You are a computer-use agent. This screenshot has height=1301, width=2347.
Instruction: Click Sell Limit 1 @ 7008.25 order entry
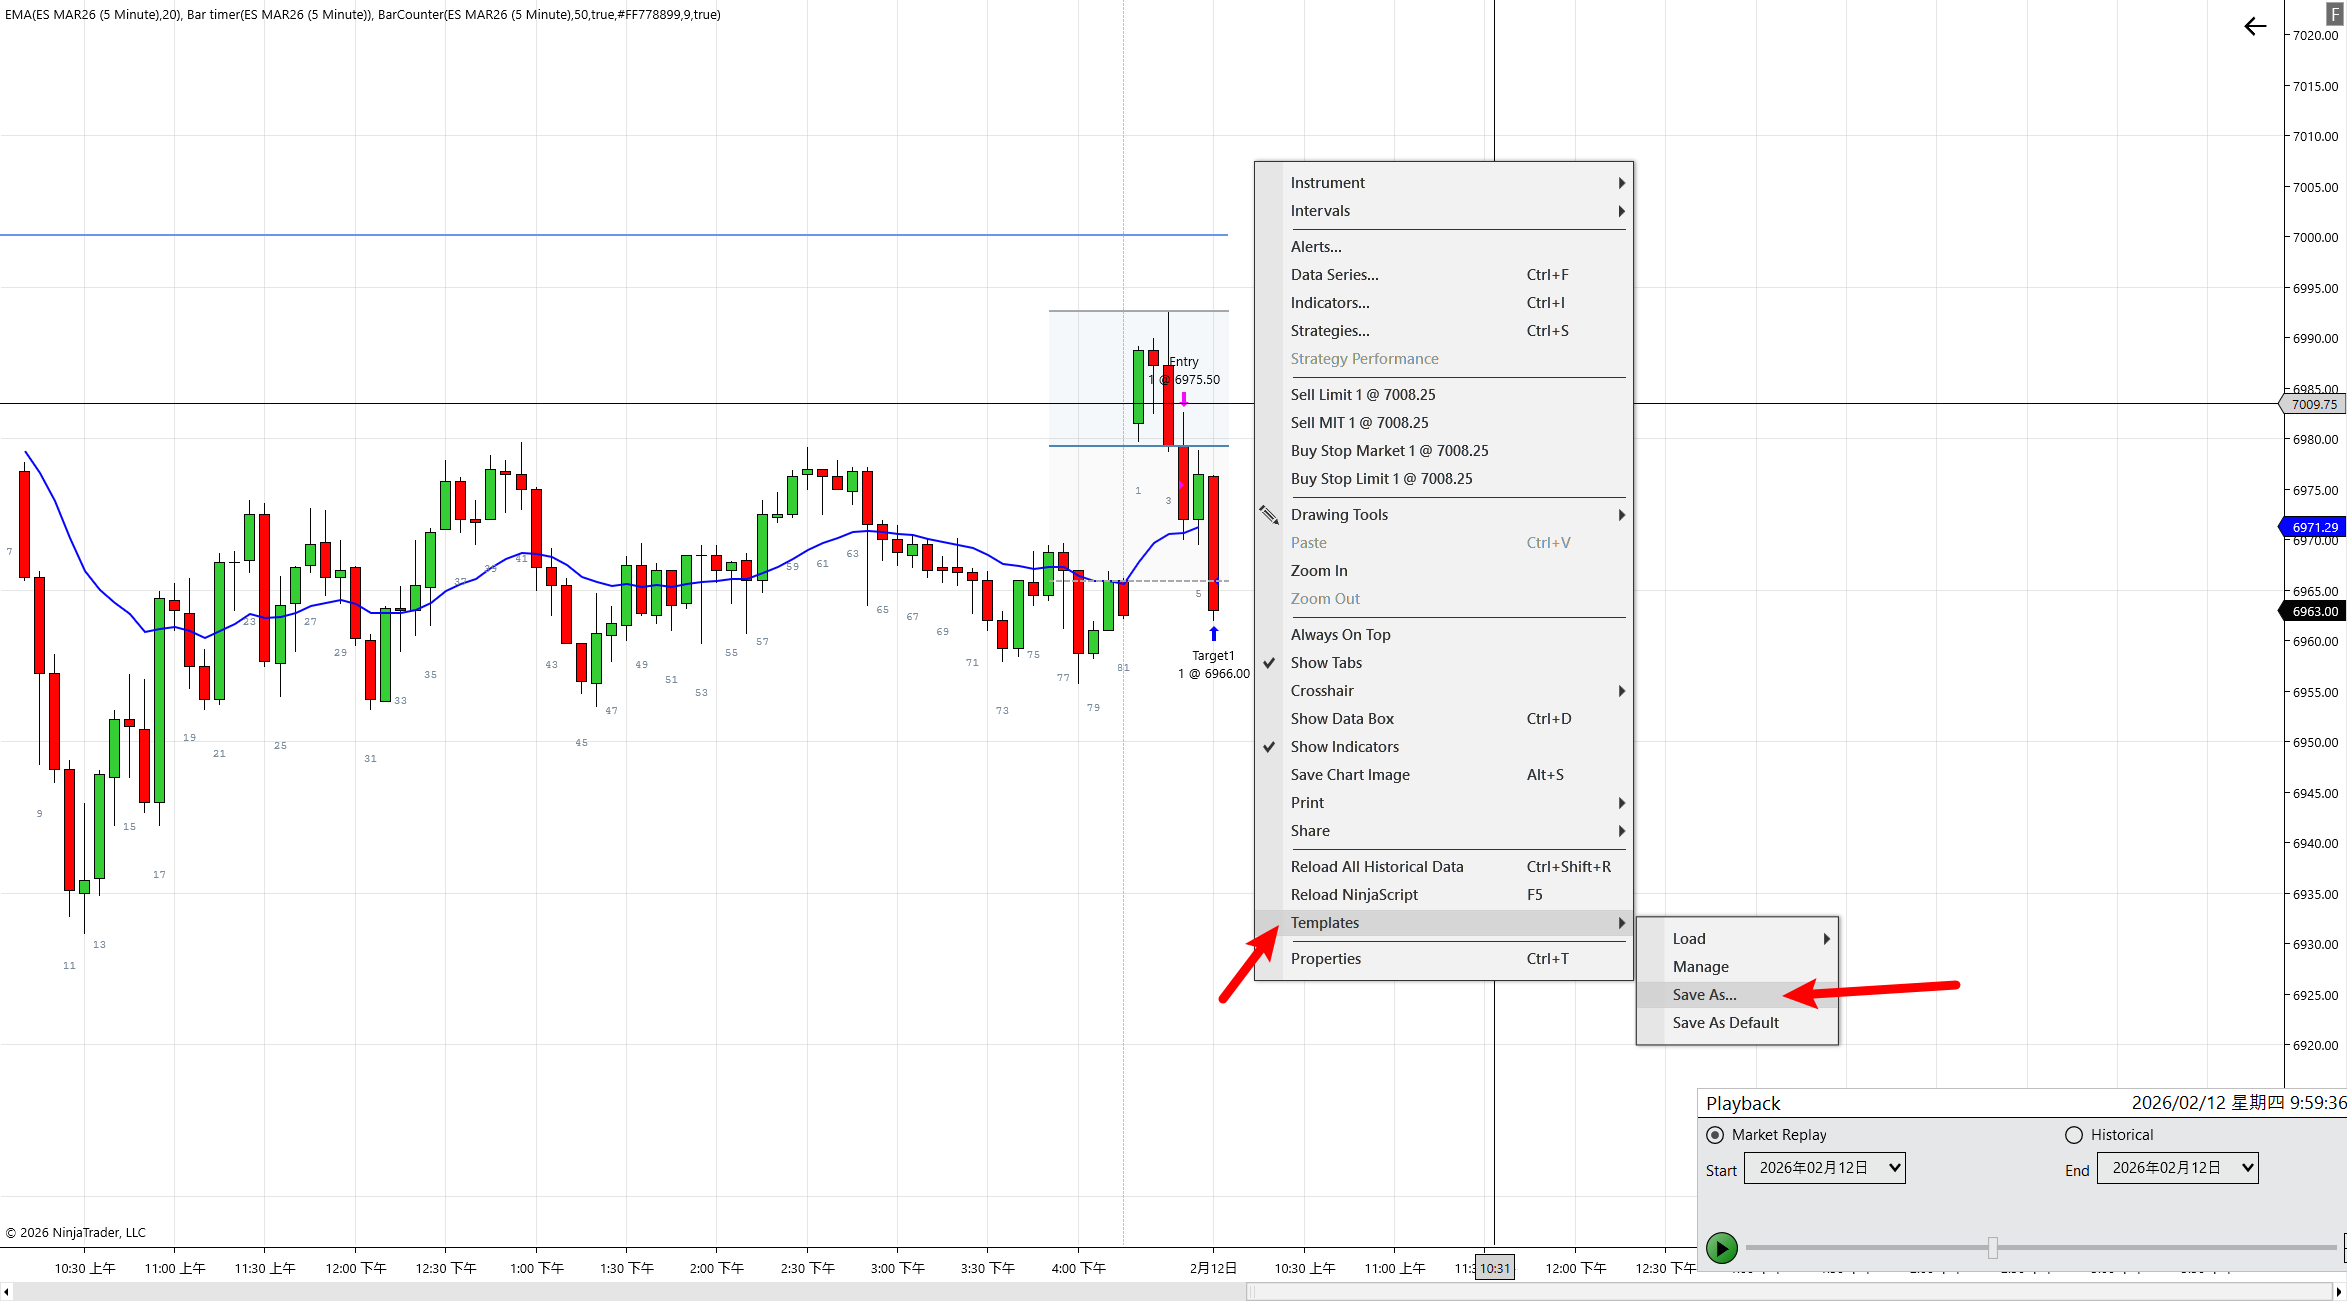pyautogui.click(x=1362, y=395)
